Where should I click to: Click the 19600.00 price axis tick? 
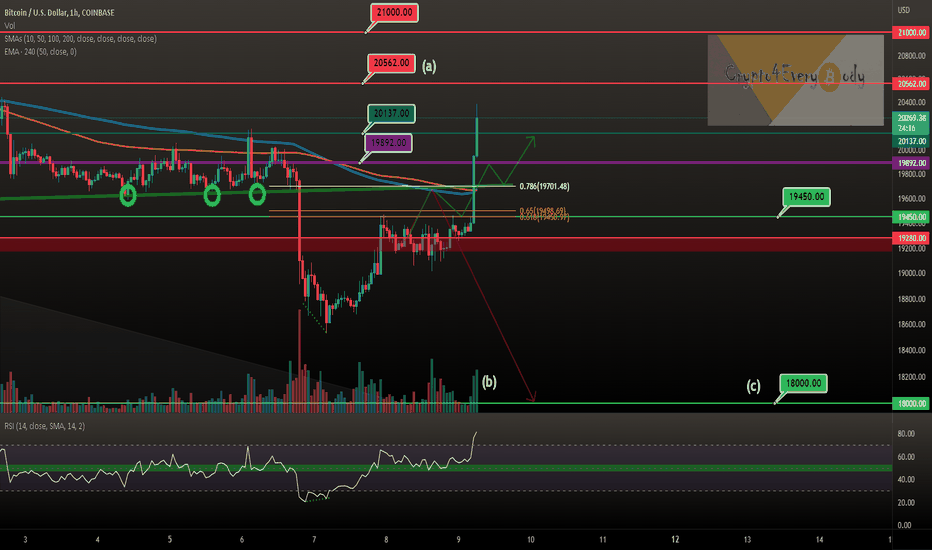[911, 199]
